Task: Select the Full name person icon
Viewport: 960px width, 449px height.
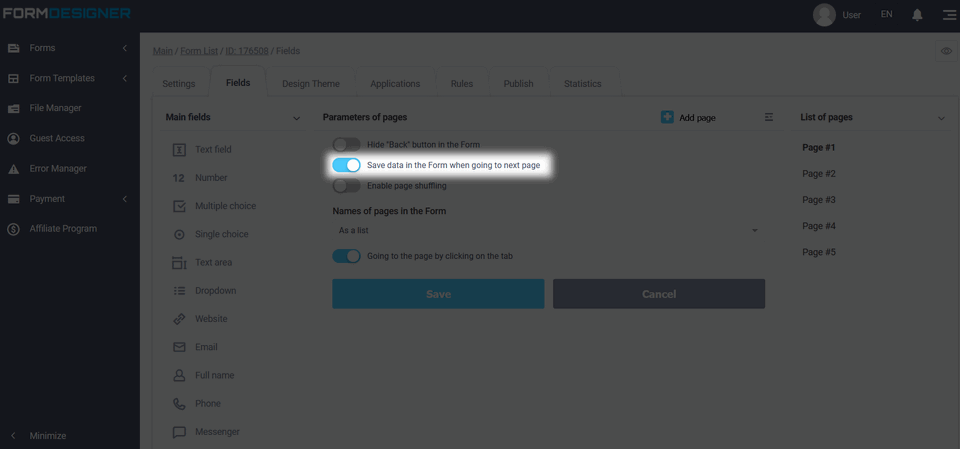Action: click(179, 375)
